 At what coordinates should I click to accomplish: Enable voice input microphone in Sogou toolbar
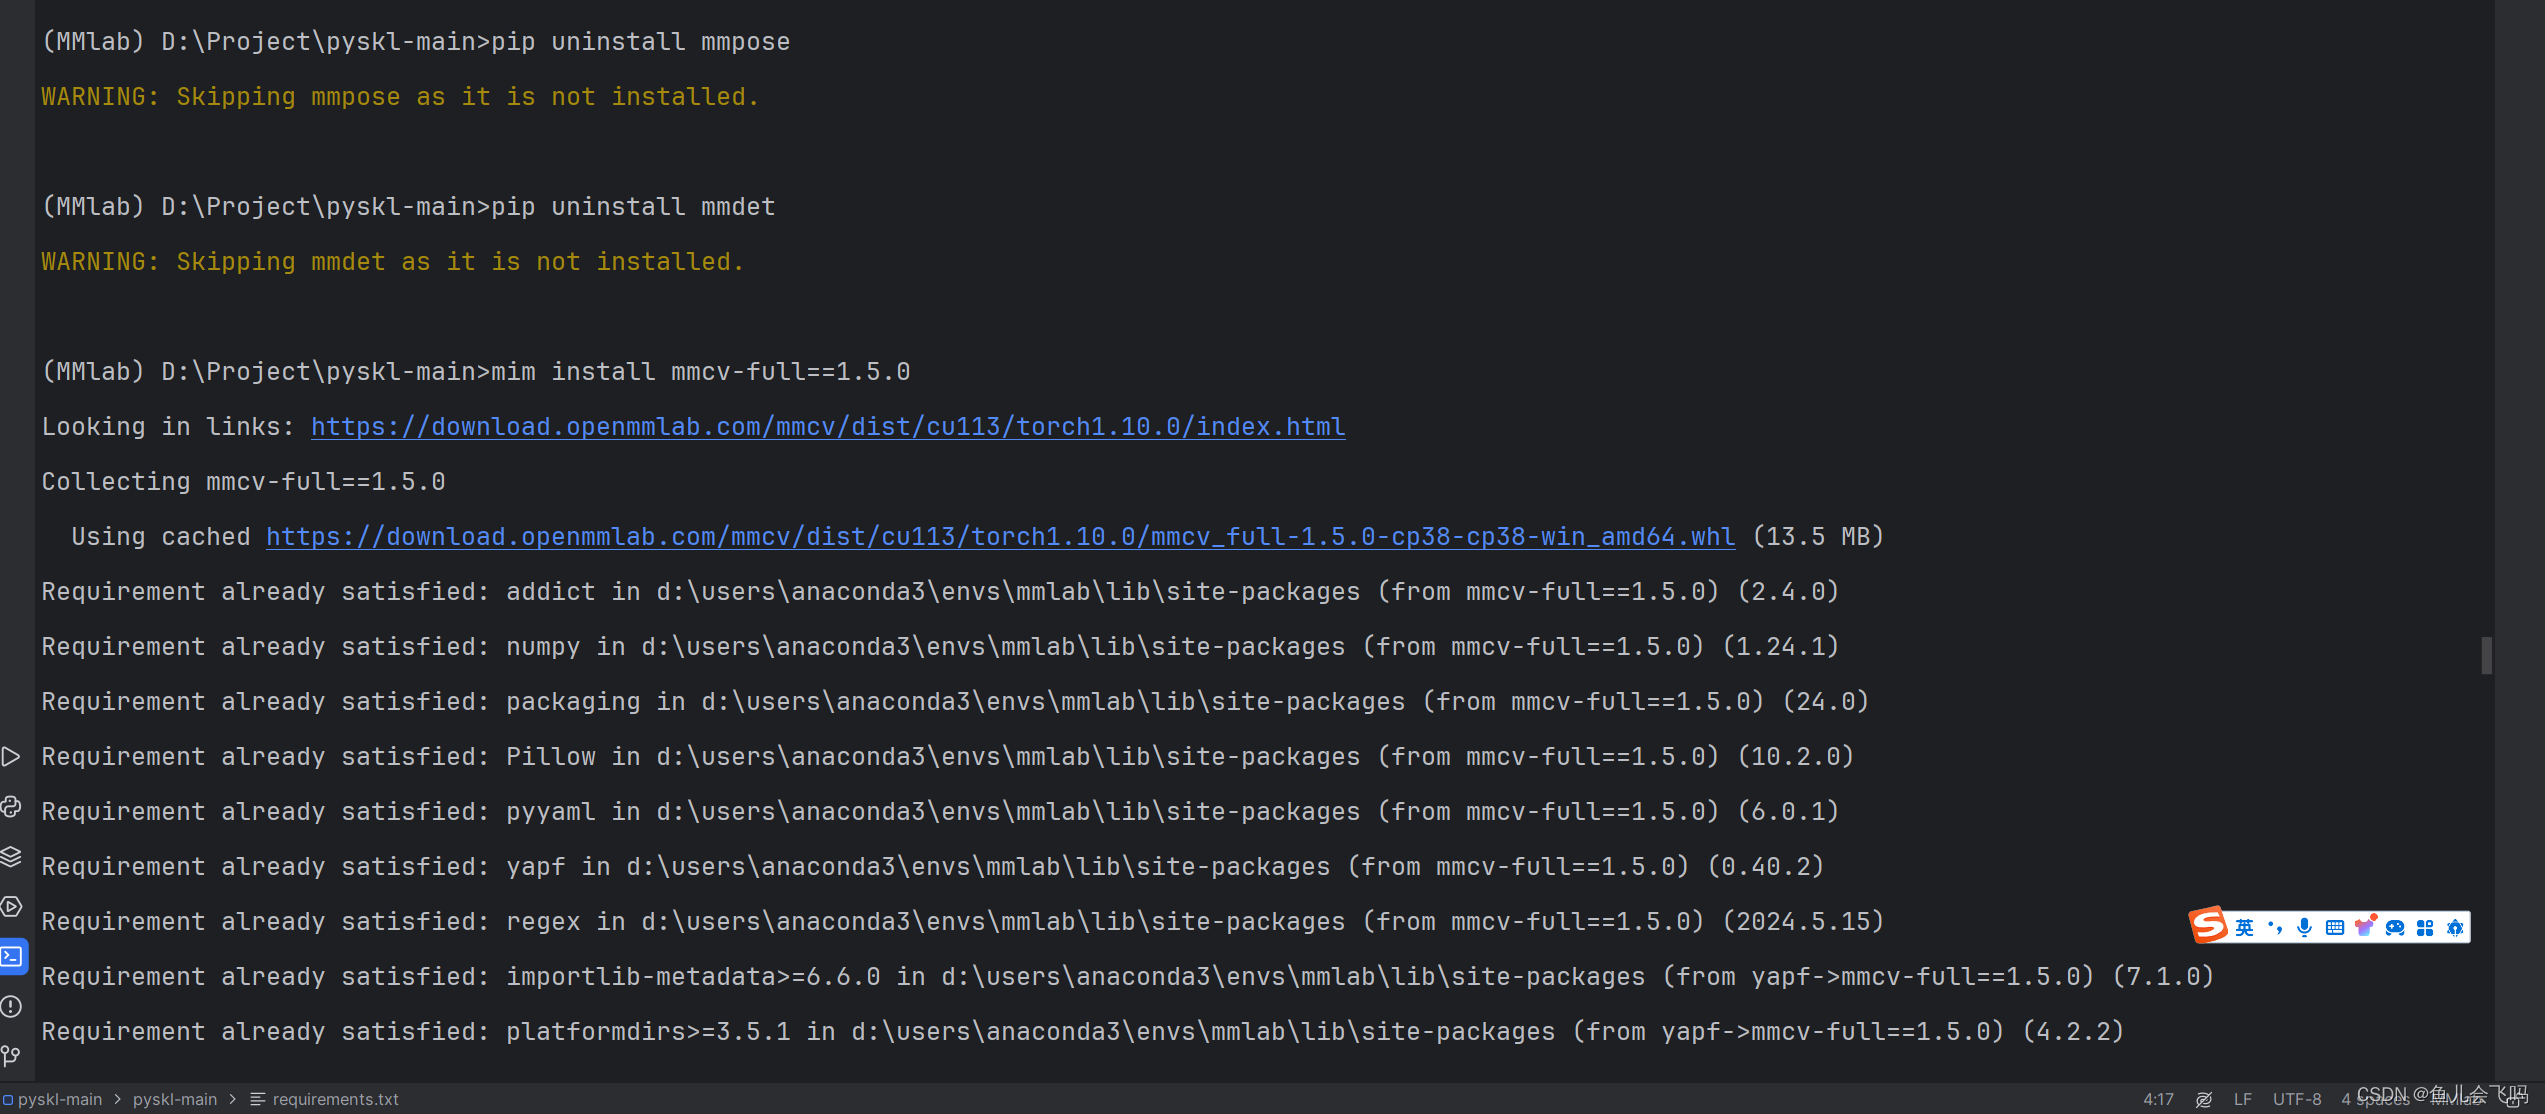pyautogui.click(x=2304, y=927)
